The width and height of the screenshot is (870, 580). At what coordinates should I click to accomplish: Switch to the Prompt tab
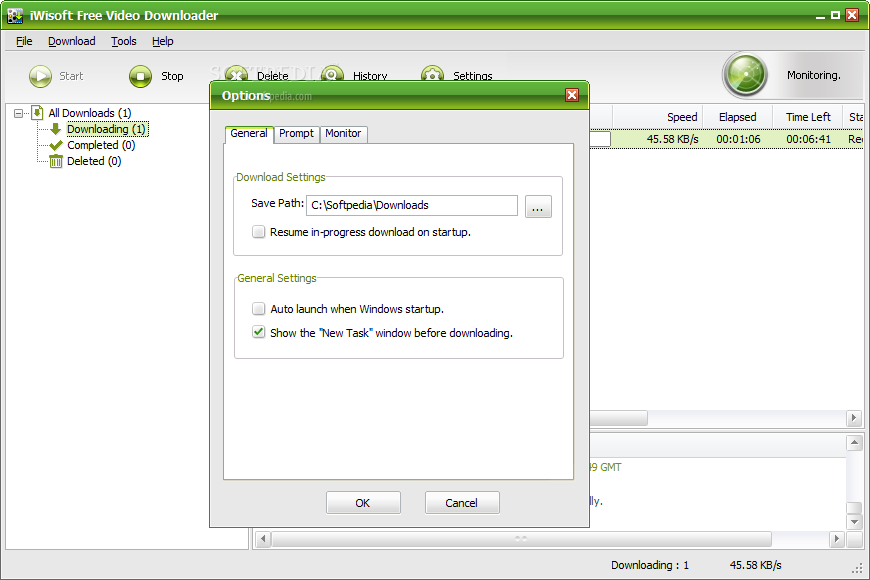pyautogui.click(x=296, y=134)
